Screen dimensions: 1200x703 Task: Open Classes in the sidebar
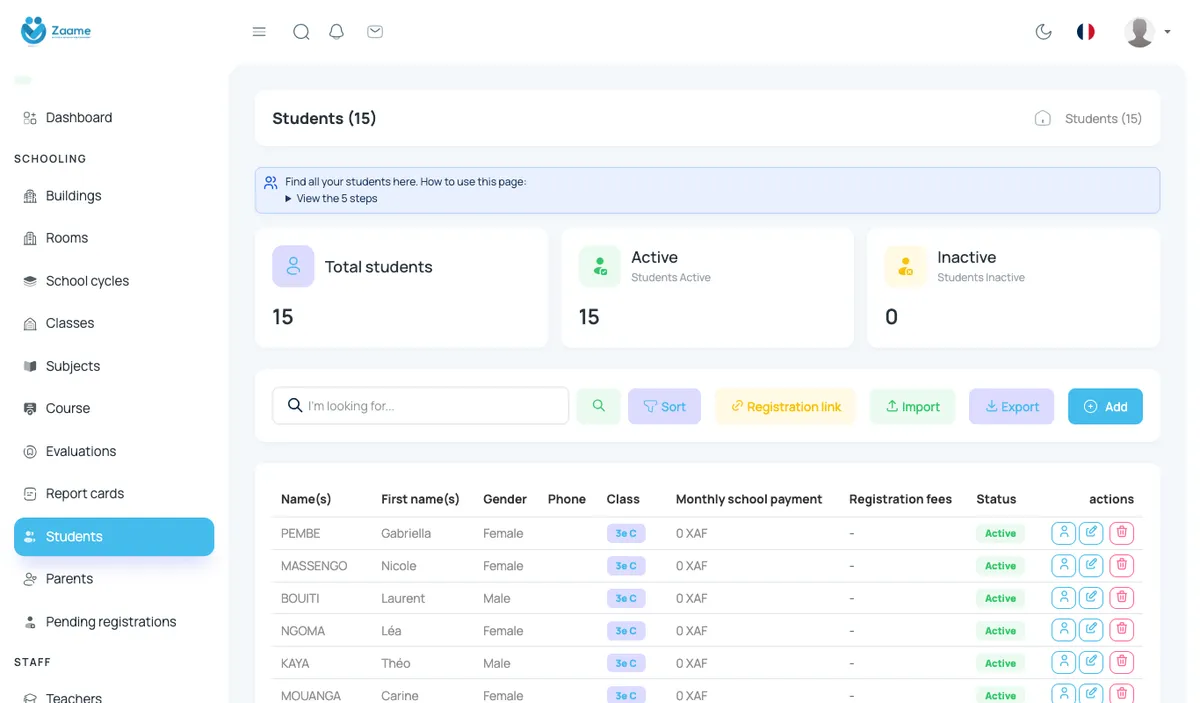coord(114,323)
